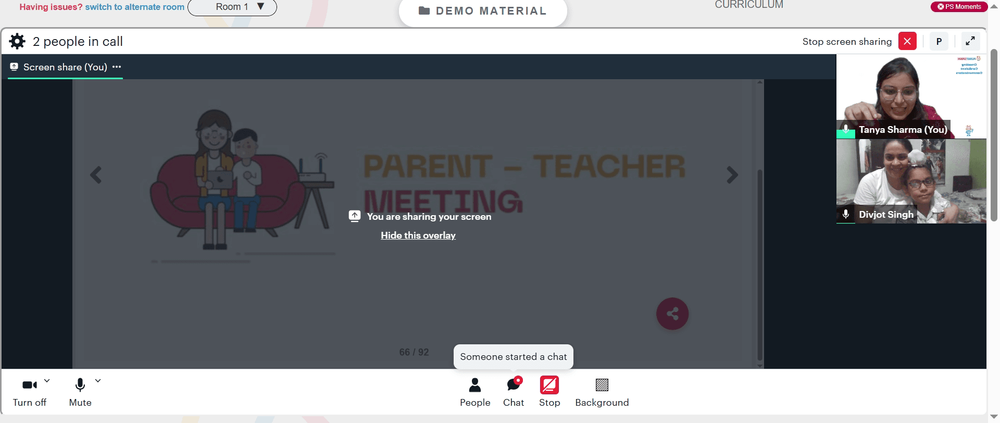Open Demo Material folder

[x=483, y=11]
